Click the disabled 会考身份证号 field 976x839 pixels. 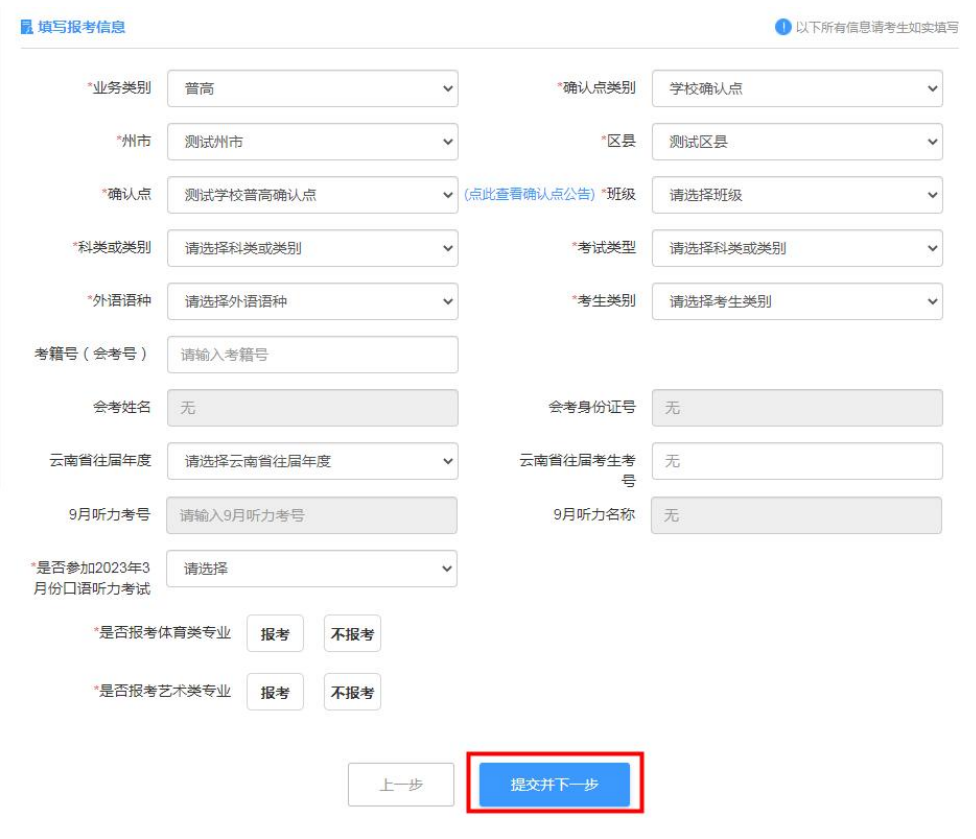click(x=797, y=408)
